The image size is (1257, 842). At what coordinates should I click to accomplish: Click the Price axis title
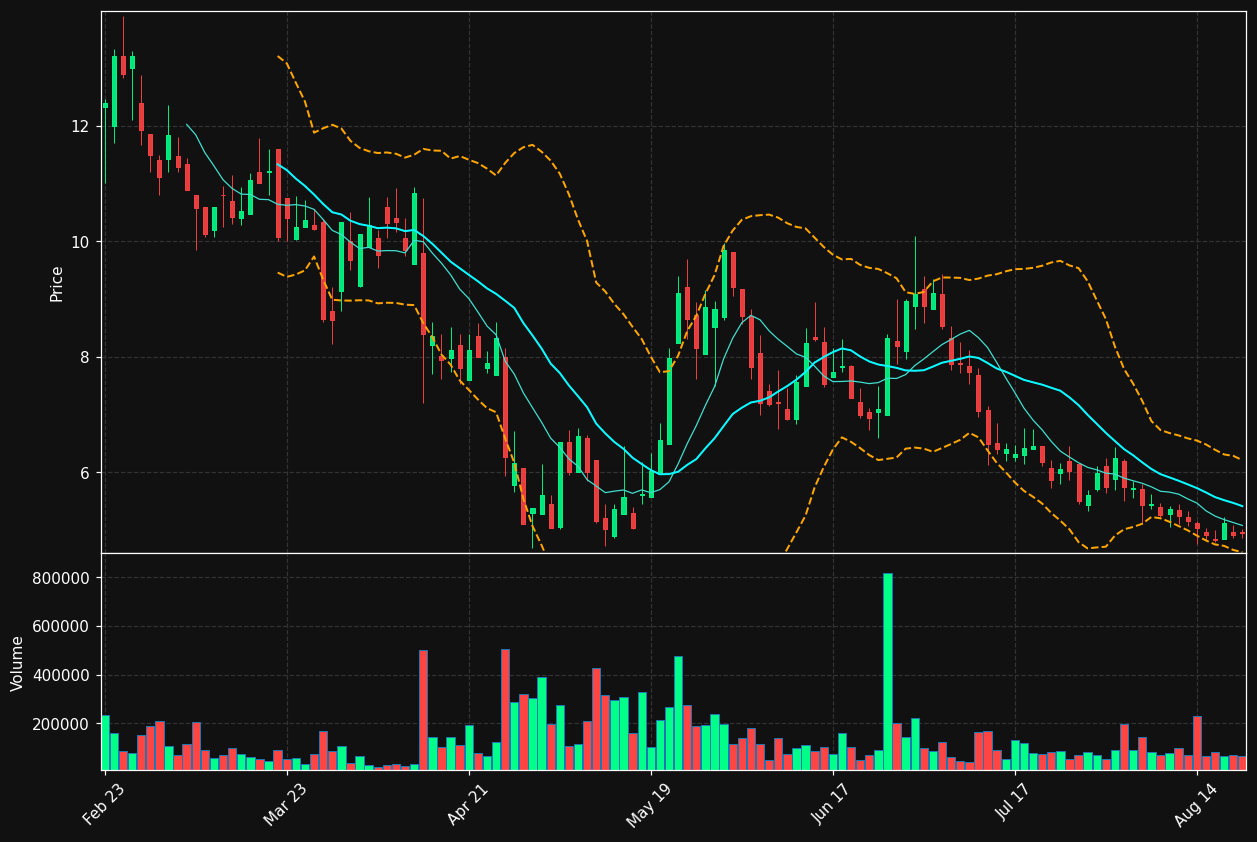click(57, 283)
